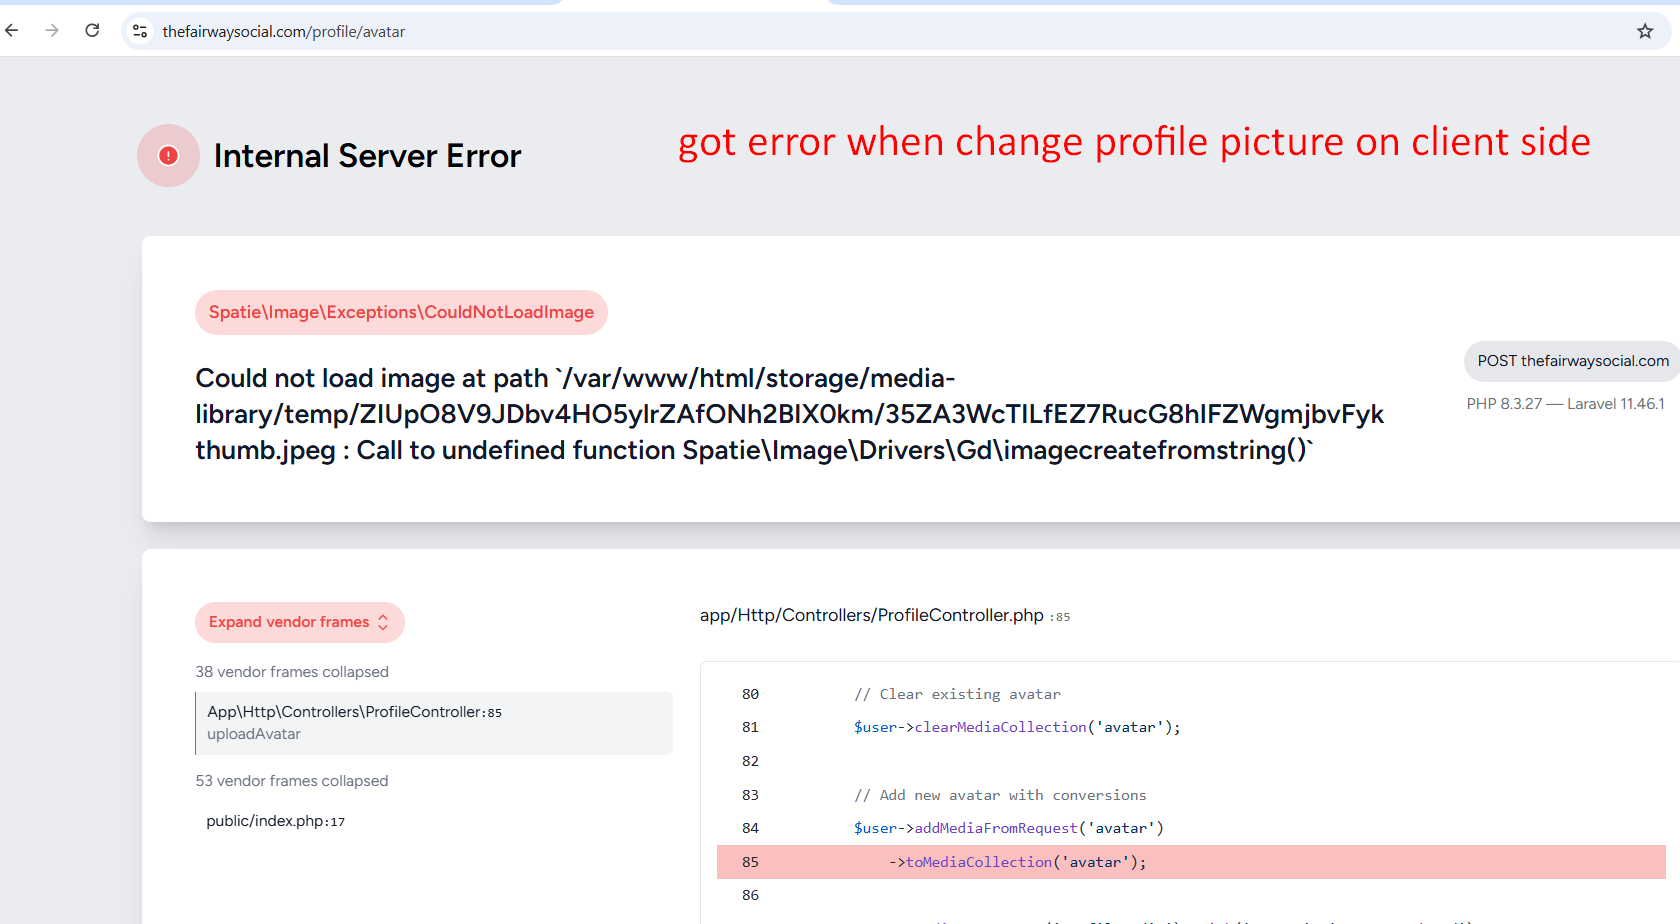Click the POST thefairwaysocial.com request badge
This screenshot has width=1680, height=924.
point(1572,361)
